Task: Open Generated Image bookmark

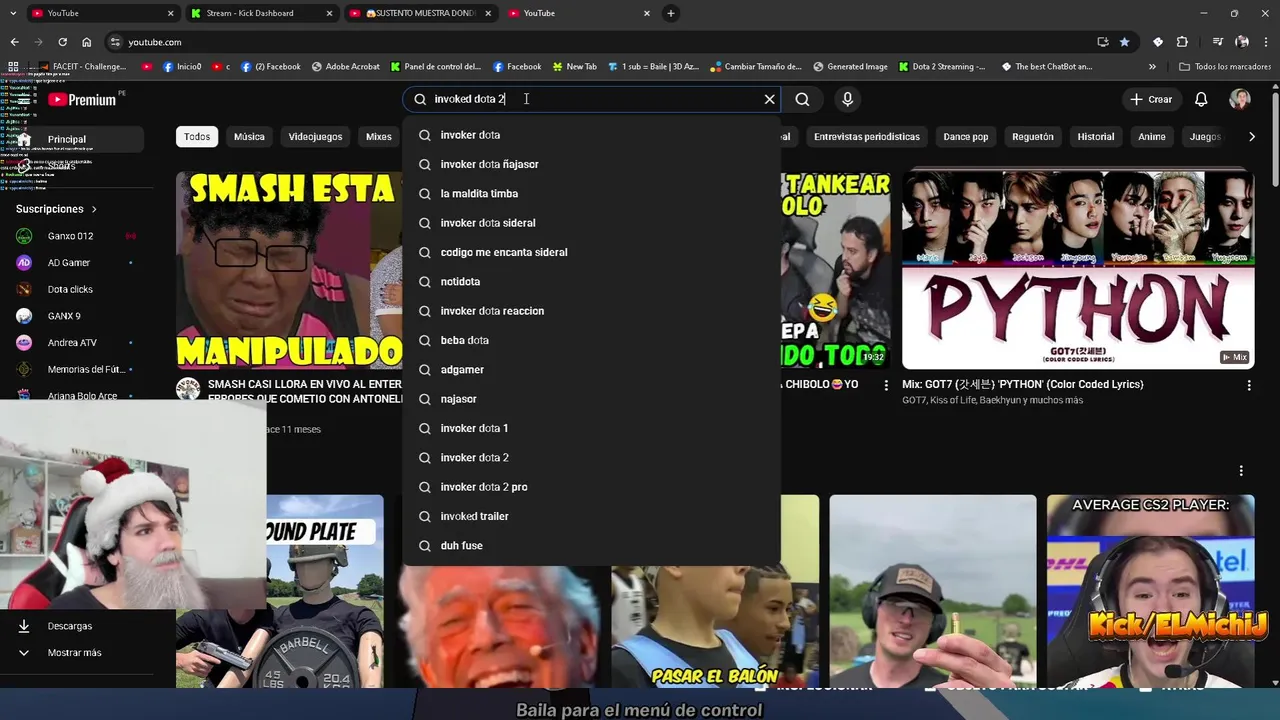Action: [850, 67]
